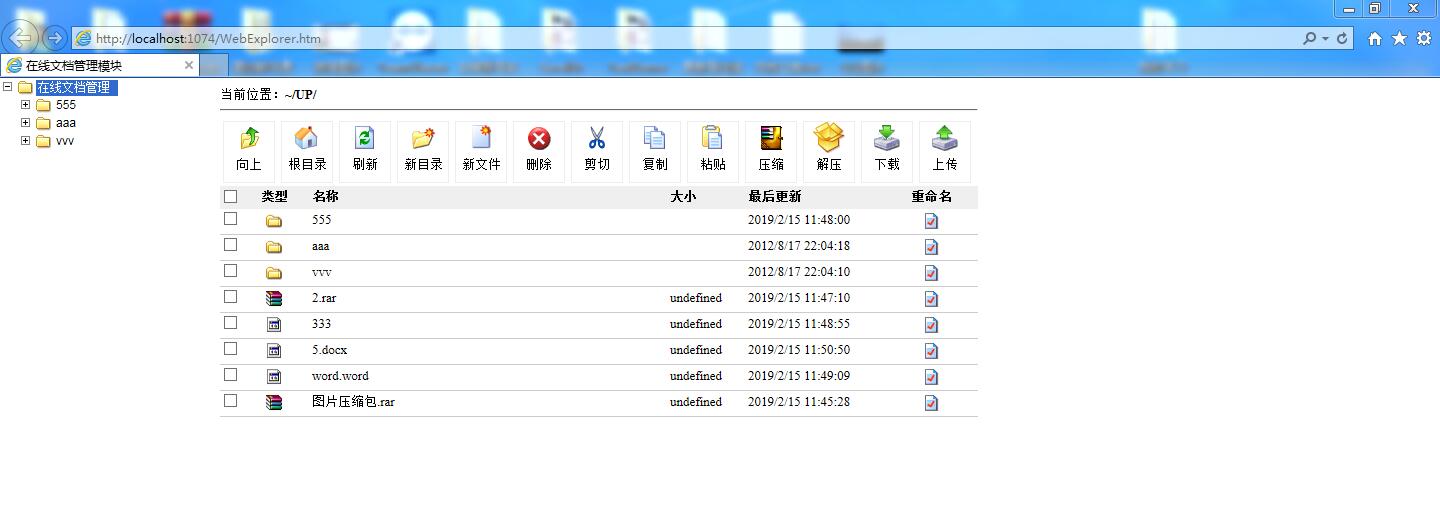Toggle the select-all checkbox in the header row
1440x524 pixels.
pyautogui.click(x=231, y=197)
